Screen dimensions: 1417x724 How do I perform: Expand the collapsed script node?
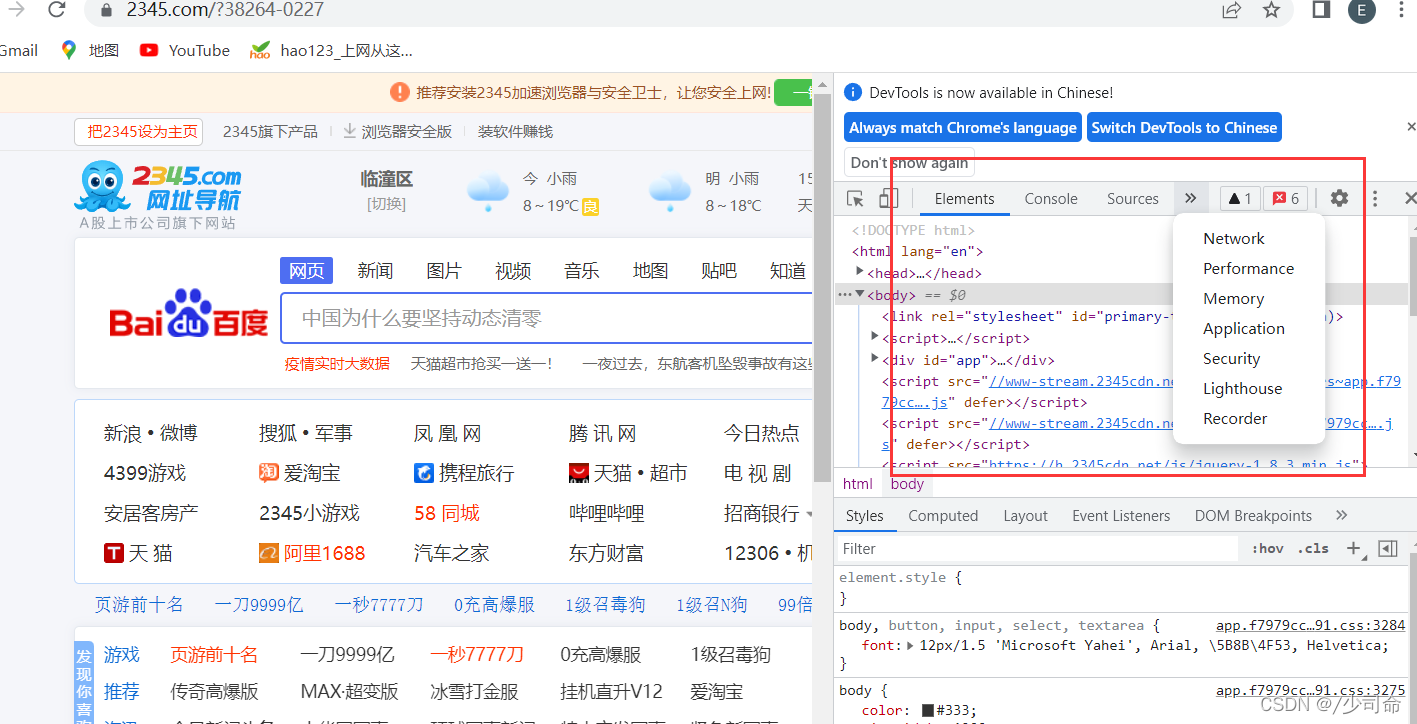tap(875, 337)
